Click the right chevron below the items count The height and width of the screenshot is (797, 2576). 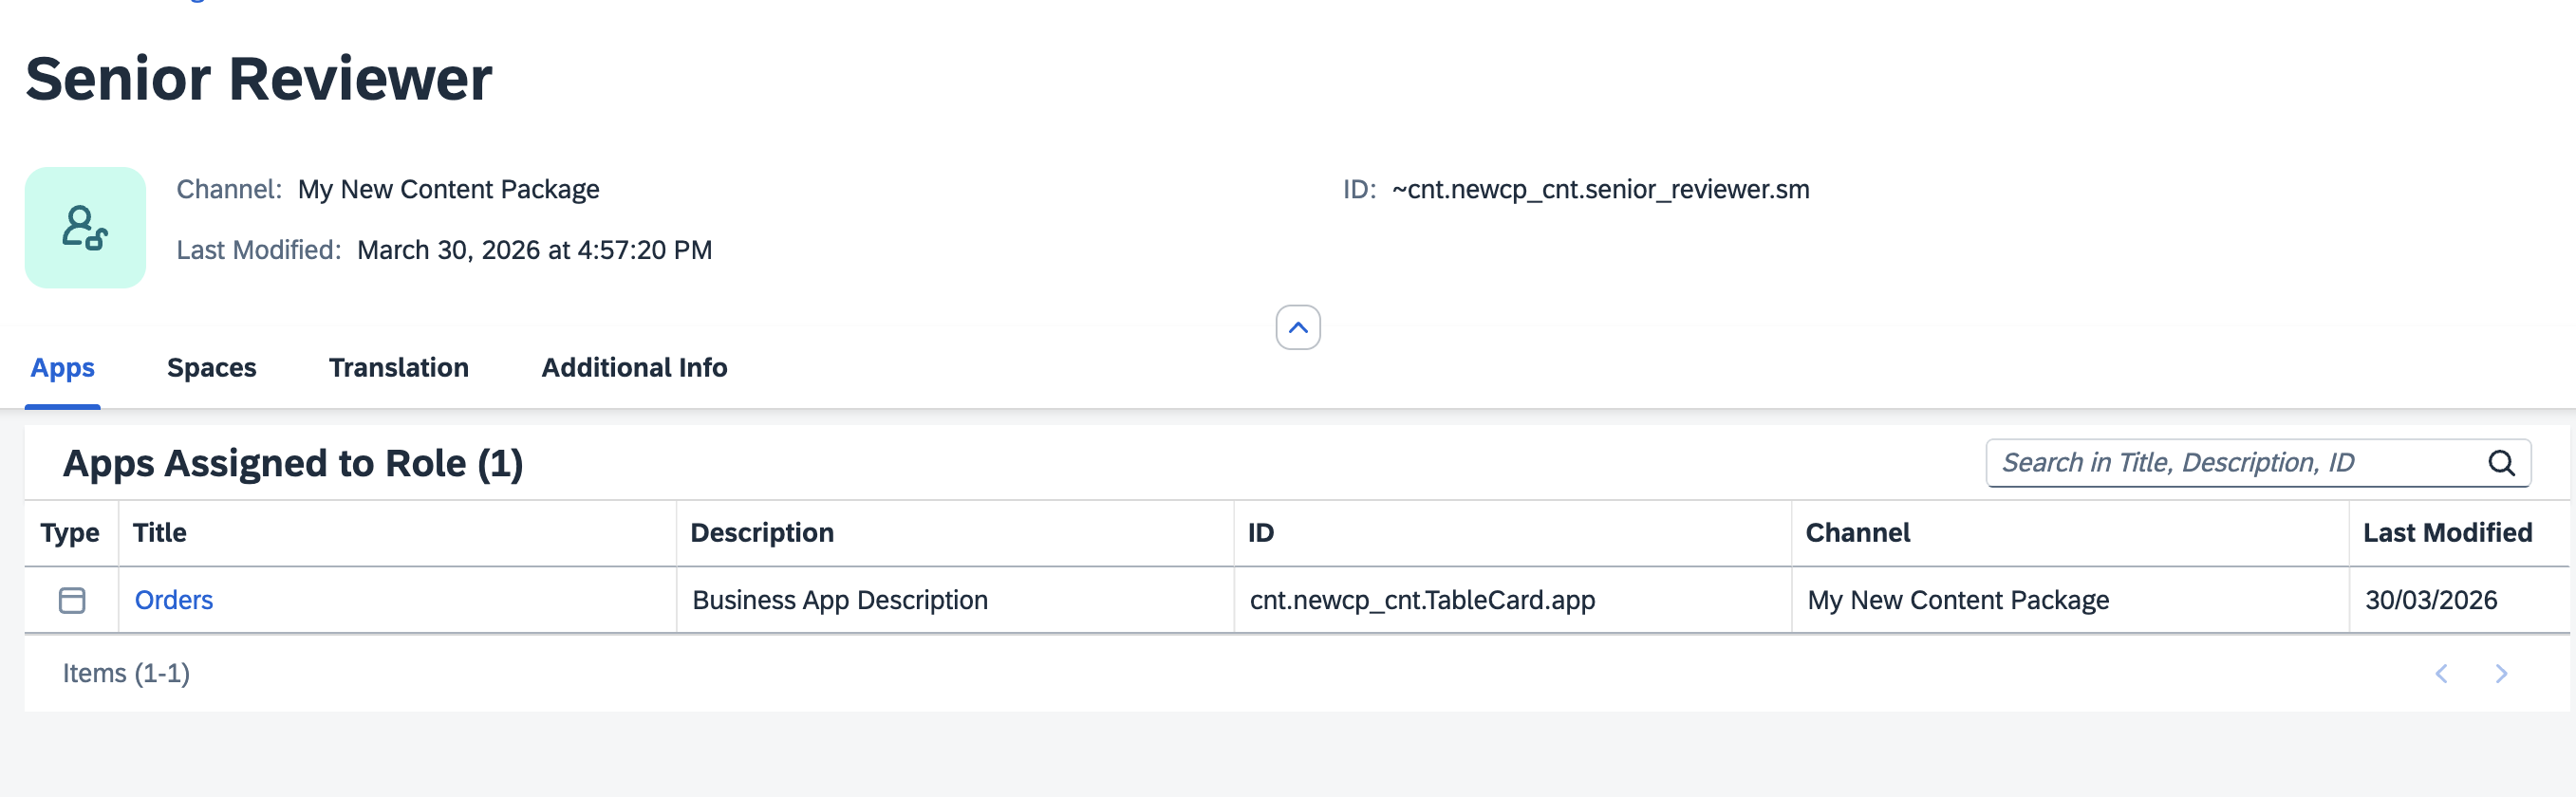2501,673
